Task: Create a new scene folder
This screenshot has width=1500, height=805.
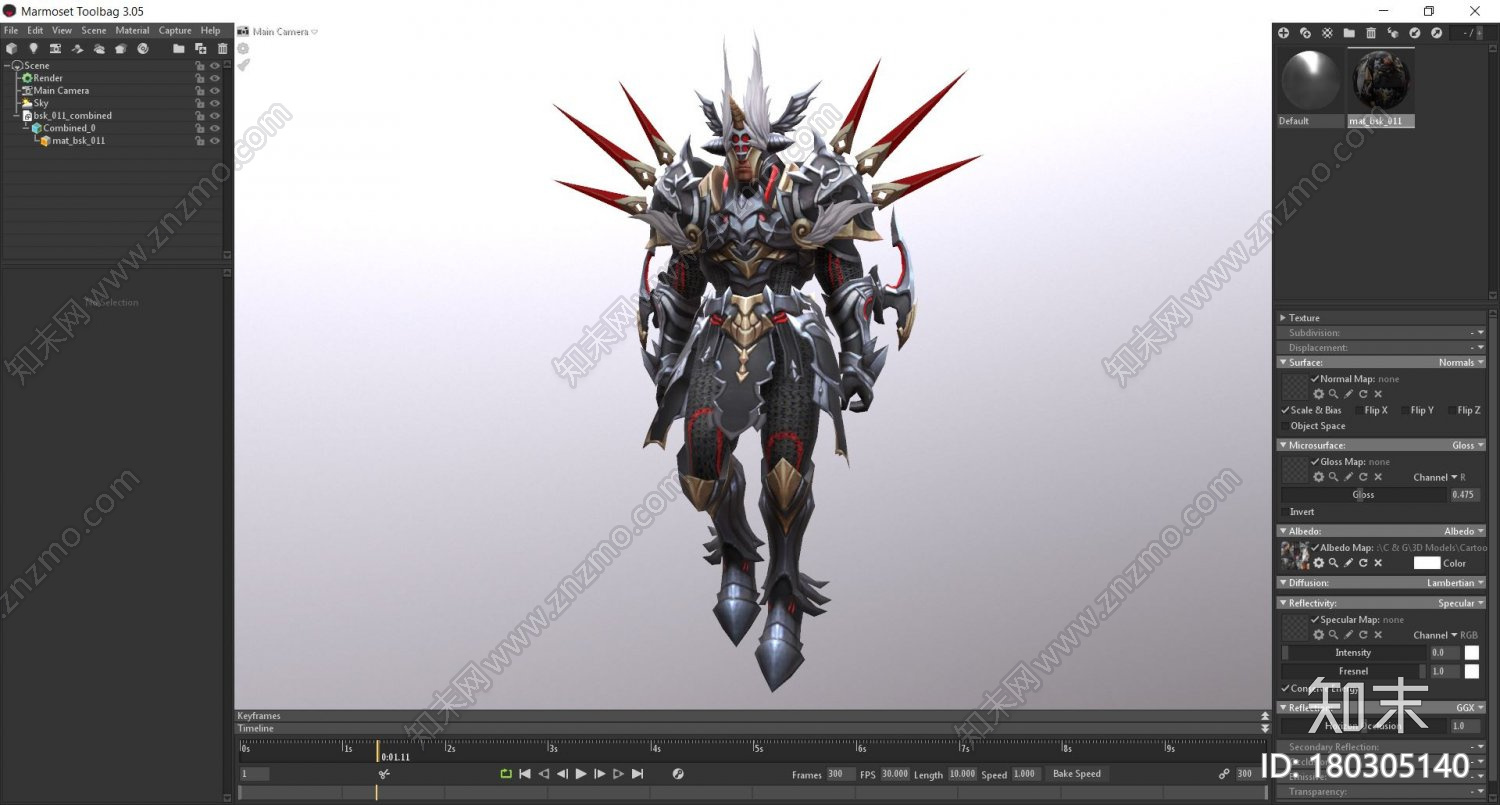Action: click(x=178, y=48)
